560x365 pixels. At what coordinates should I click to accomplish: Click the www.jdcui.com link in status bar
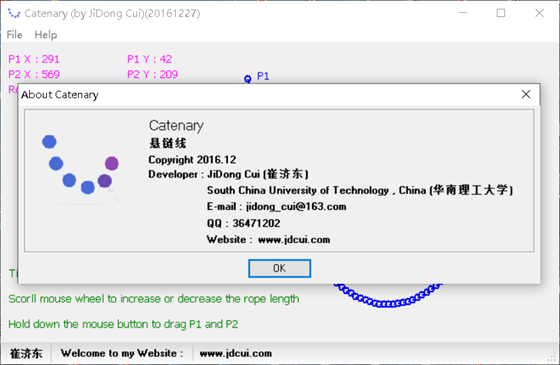click(236, 353)
